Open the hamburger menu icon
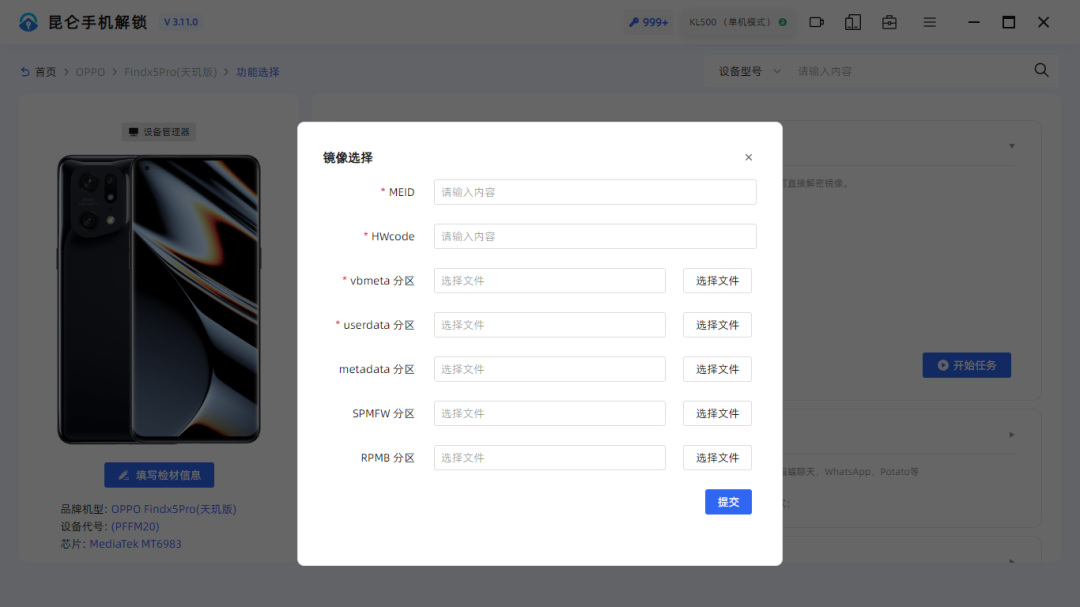Screen dimensions: 1080x607 (x=929, y=22)
